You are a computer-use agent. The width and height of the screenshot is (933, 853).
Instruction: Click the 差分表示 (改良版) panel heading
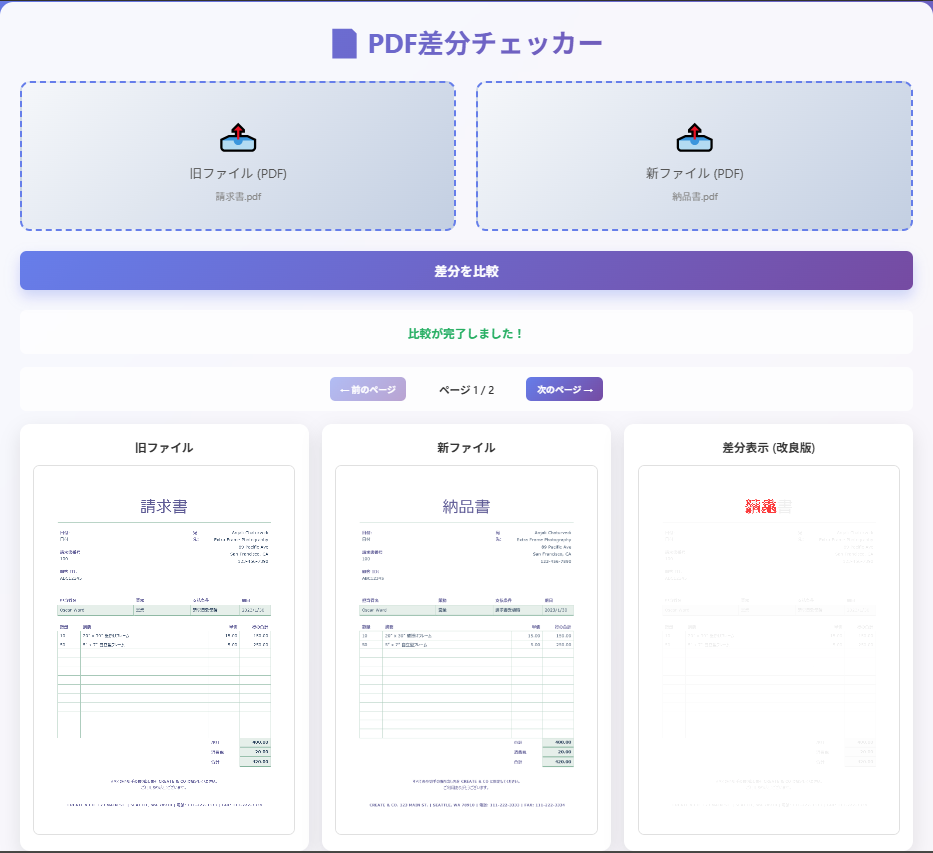click(x=769, y=447)
